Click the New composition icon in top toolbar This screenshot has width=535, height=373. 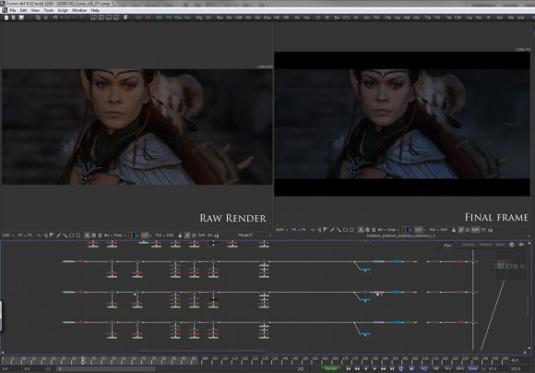(x=6, y=17)
